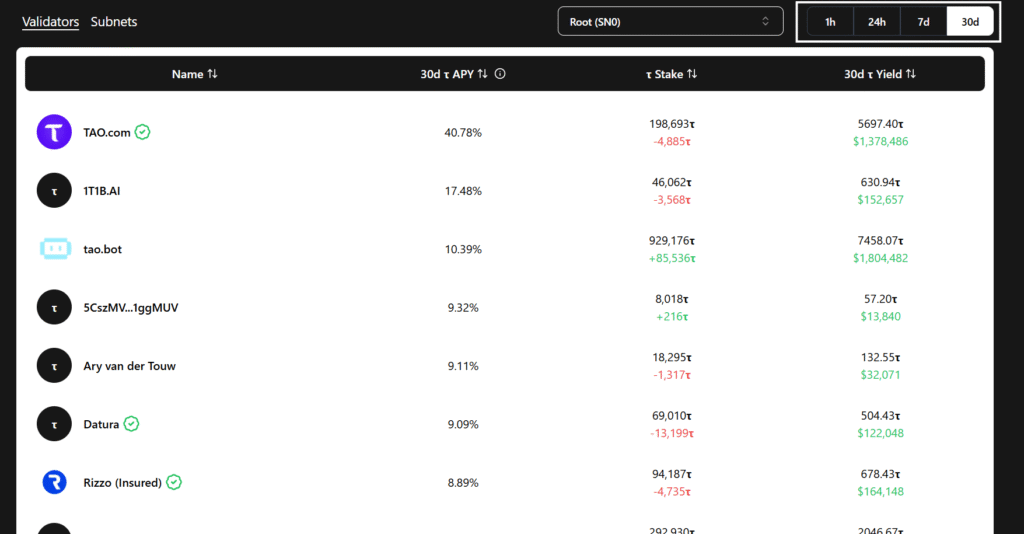Image resolution: width=1024 pixels, height=534 pixels.
Task: Sort validators by Name column
Action: (194, 74)
